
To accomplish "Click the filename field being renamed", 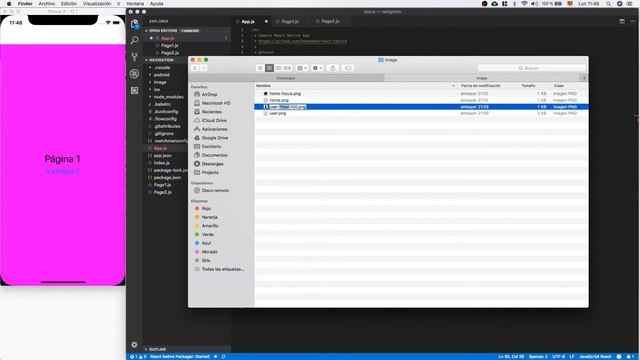I will click(x=288, y=107).
